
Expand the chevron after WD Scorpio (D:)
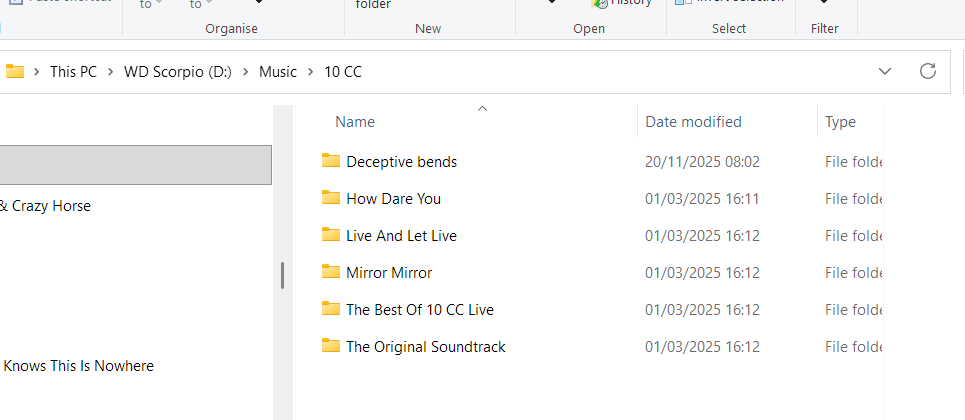tap(246, 72)
